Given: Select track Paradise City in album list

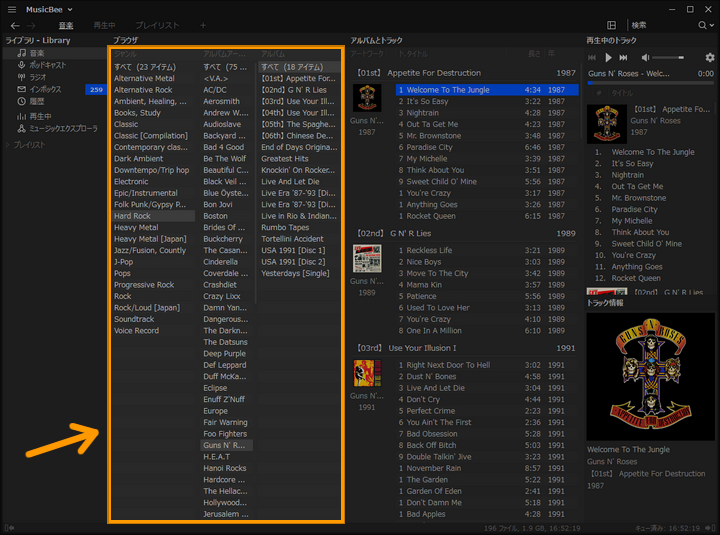Looking at the screenshot, I should (487, 147).
